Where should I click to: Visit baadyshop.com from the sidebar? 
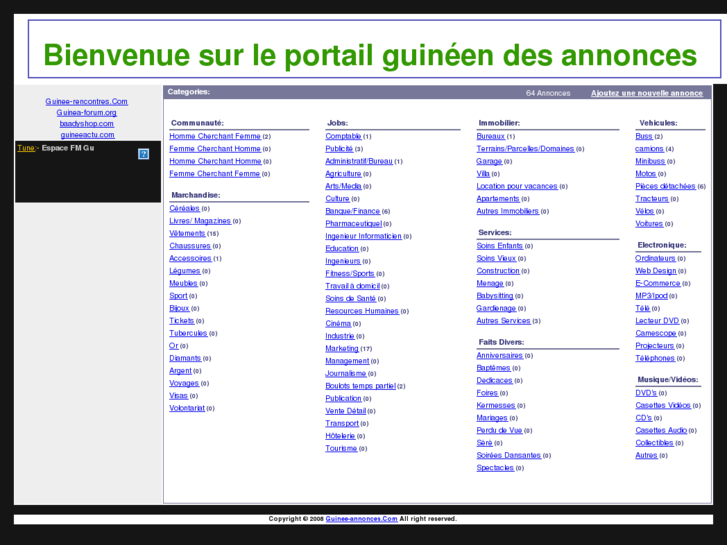click(86, 123)
